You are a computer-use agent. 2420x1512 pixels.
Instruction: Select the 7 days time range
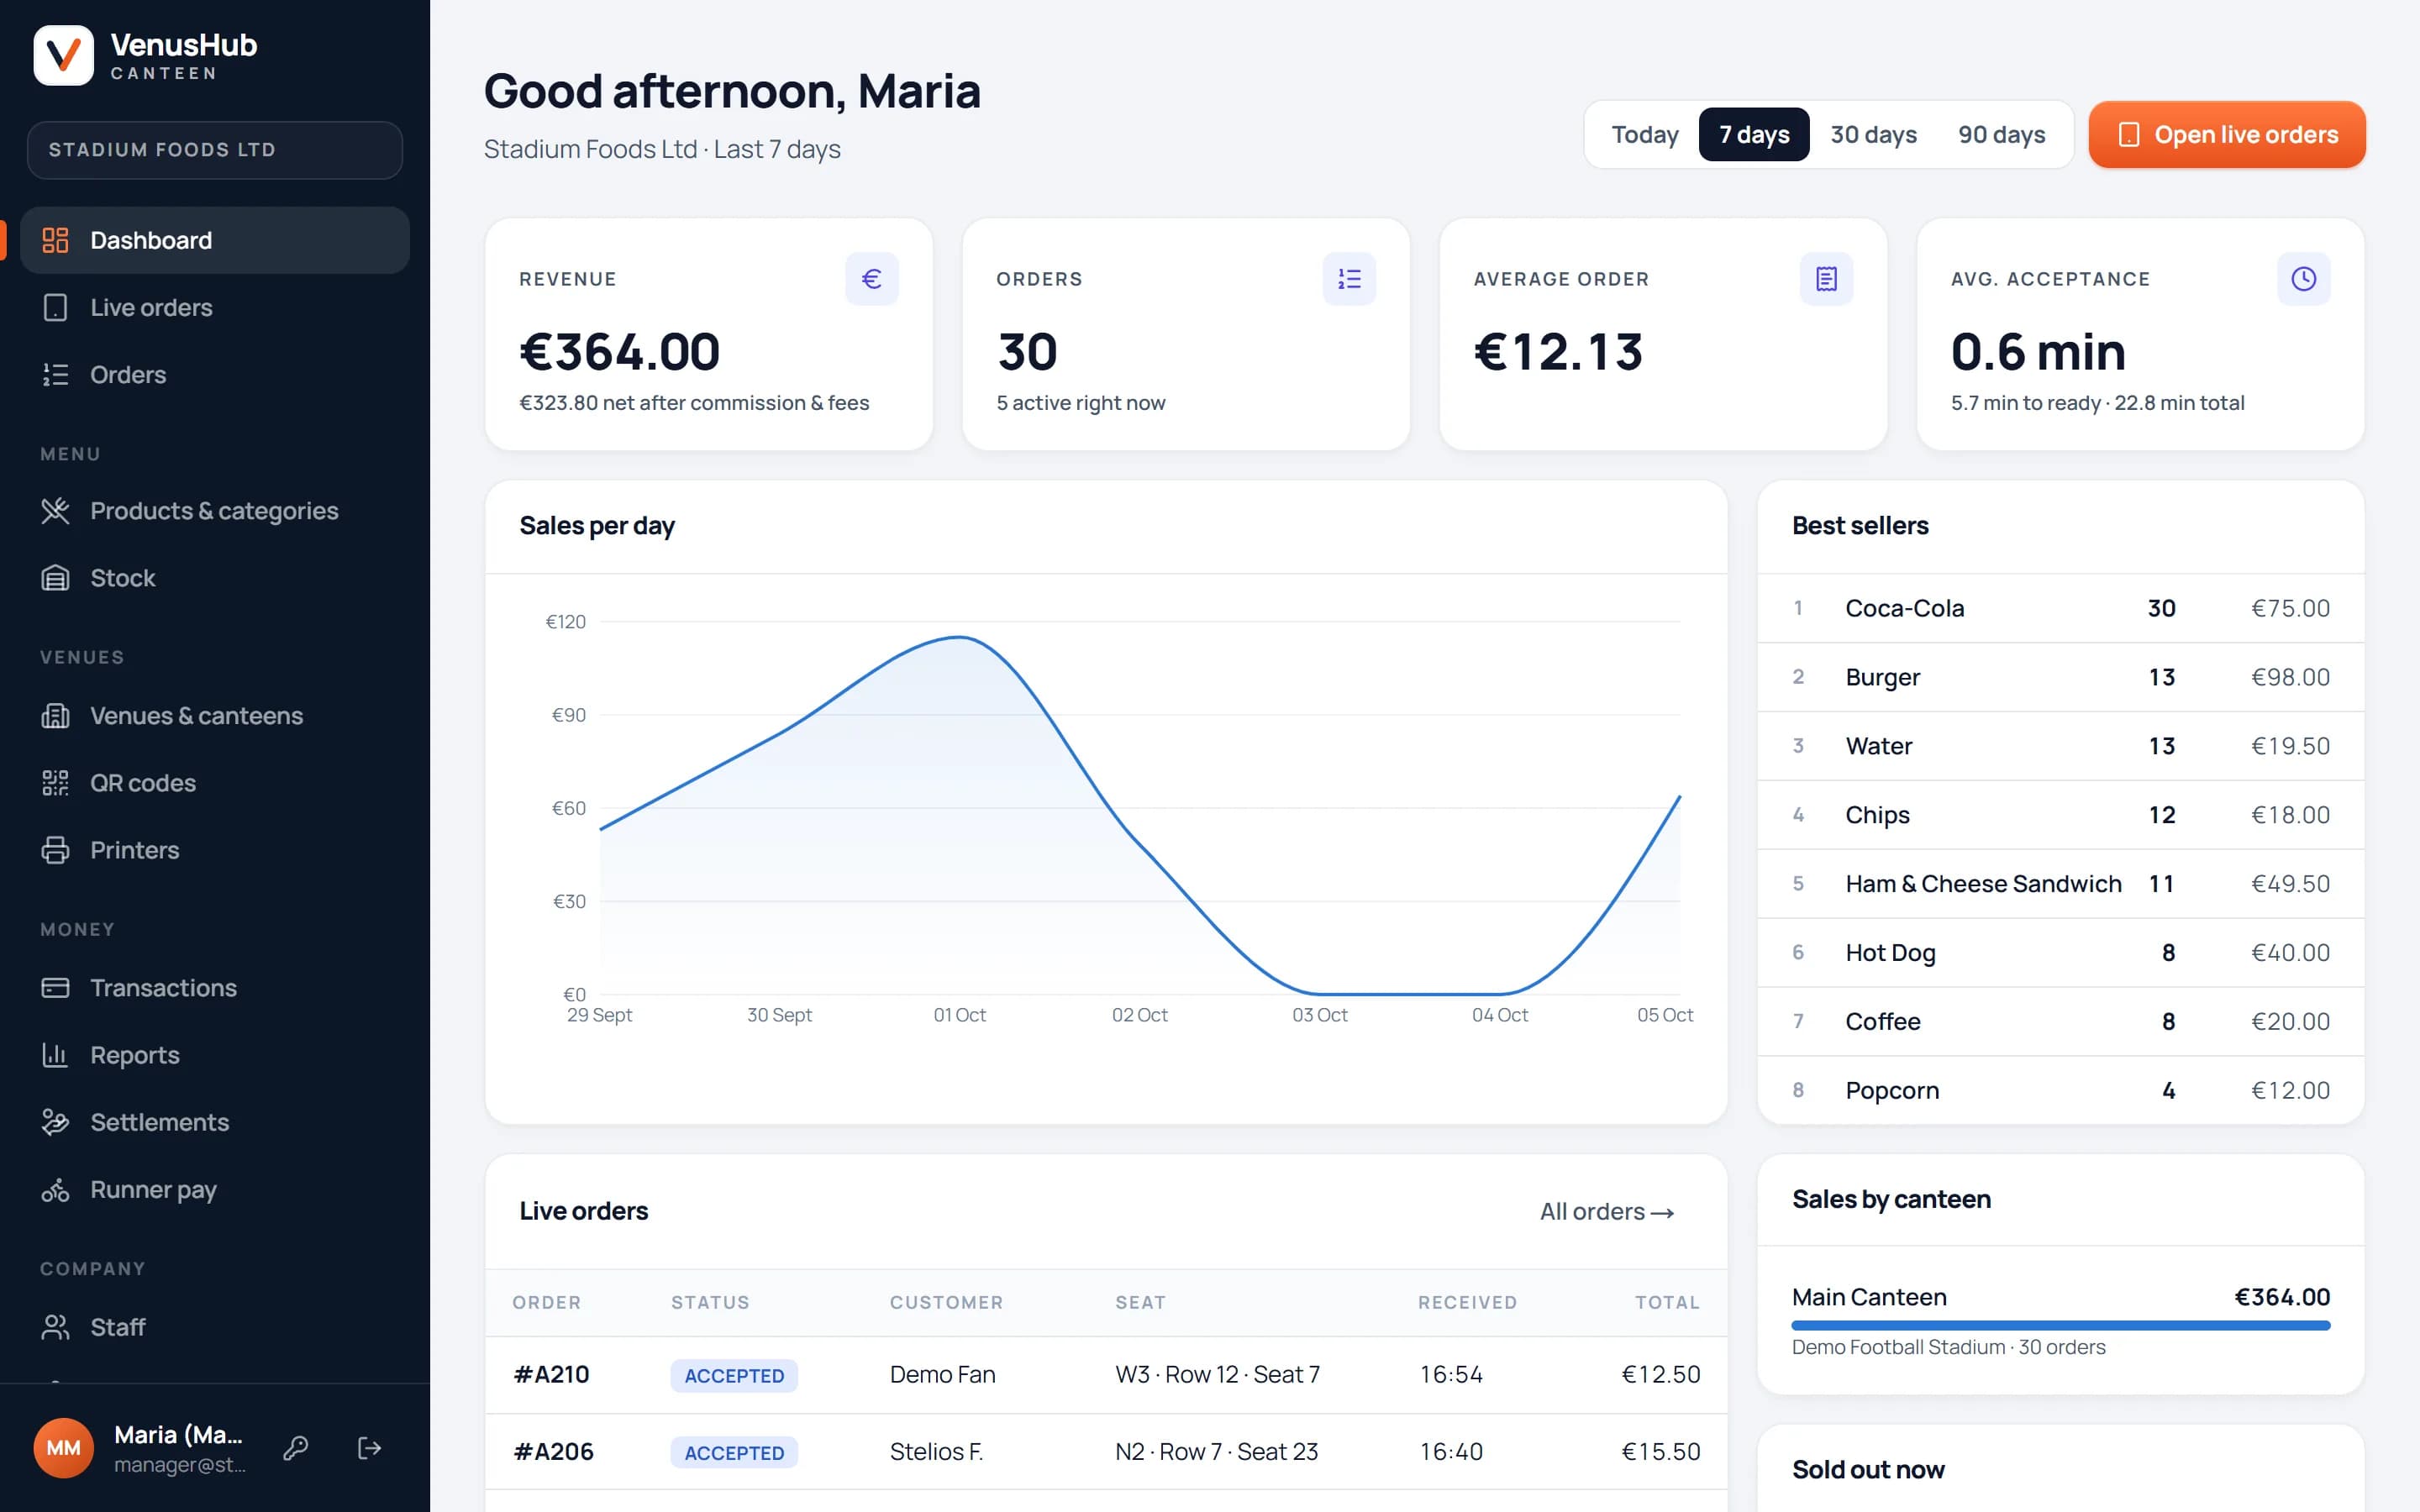click(x=1754, y=134)
